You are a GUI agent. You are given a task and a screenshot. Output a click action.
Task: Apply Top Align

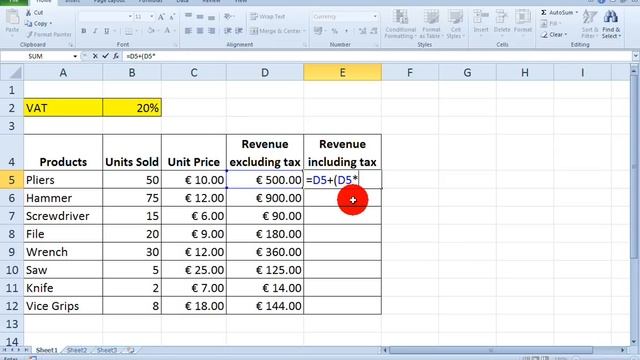coord(188,16)
